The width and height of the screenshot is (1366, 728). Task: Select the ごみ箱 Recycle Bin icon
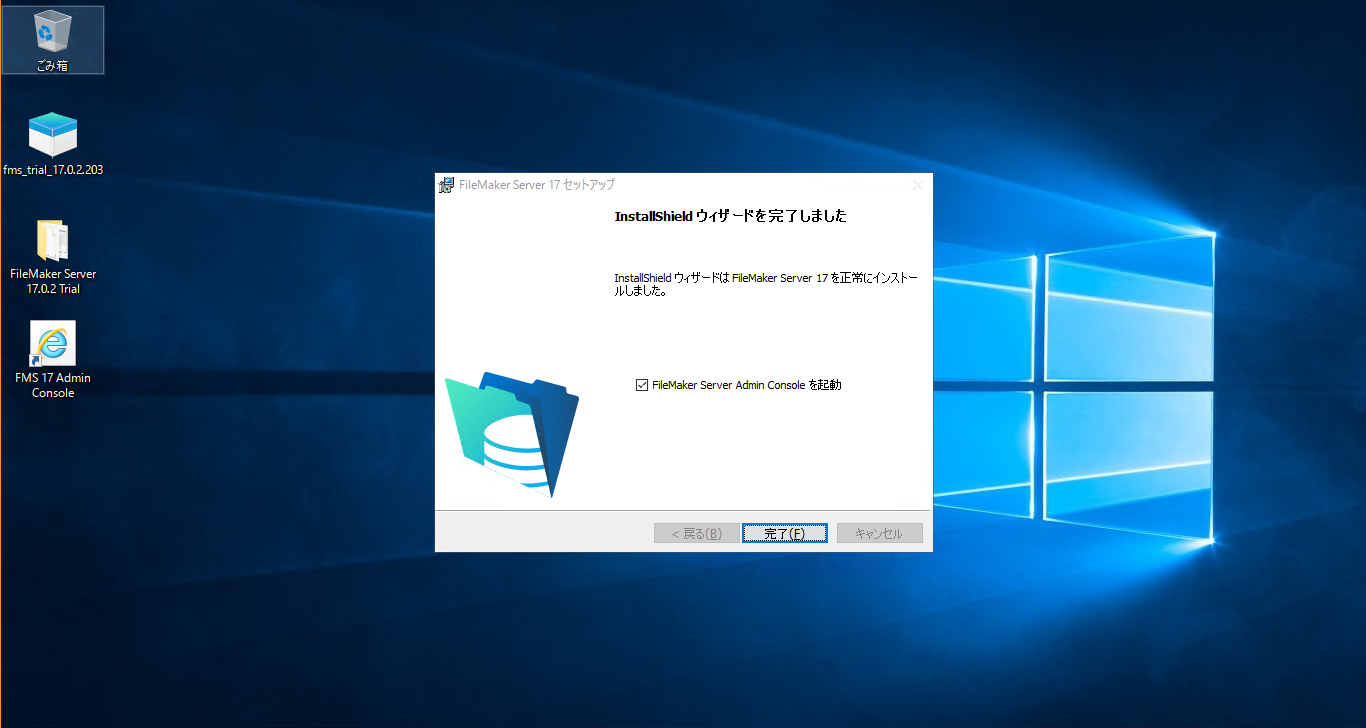click(52, 30)
